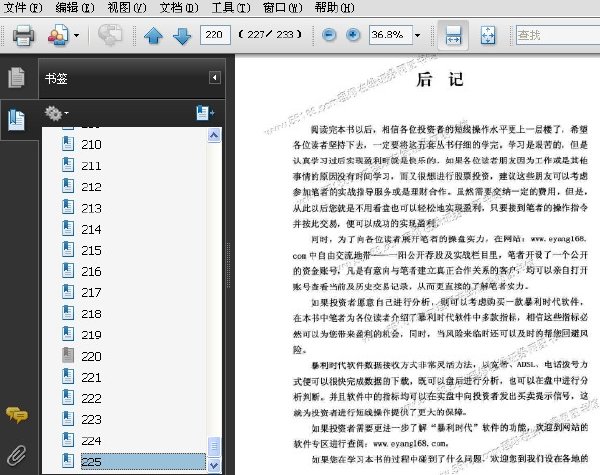Click the bookmark page icon beside 215

[x=68, y=250]
